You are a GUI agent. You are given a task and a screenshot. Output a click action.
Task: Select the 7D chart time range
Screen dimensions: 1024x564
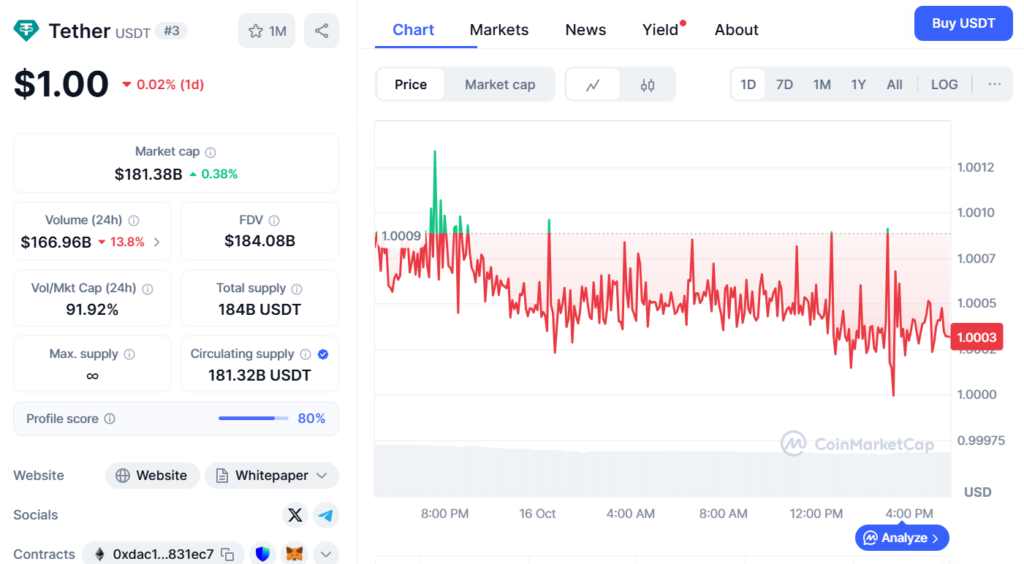tap(784, 85)
